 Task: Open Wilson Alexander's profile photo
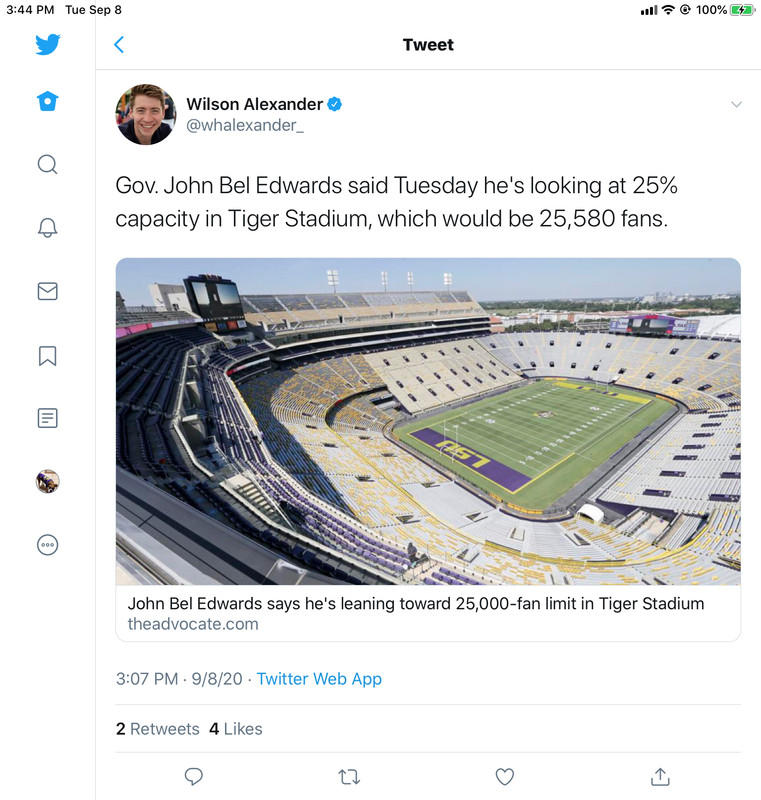pyautogui.click(x=146, y=115)
